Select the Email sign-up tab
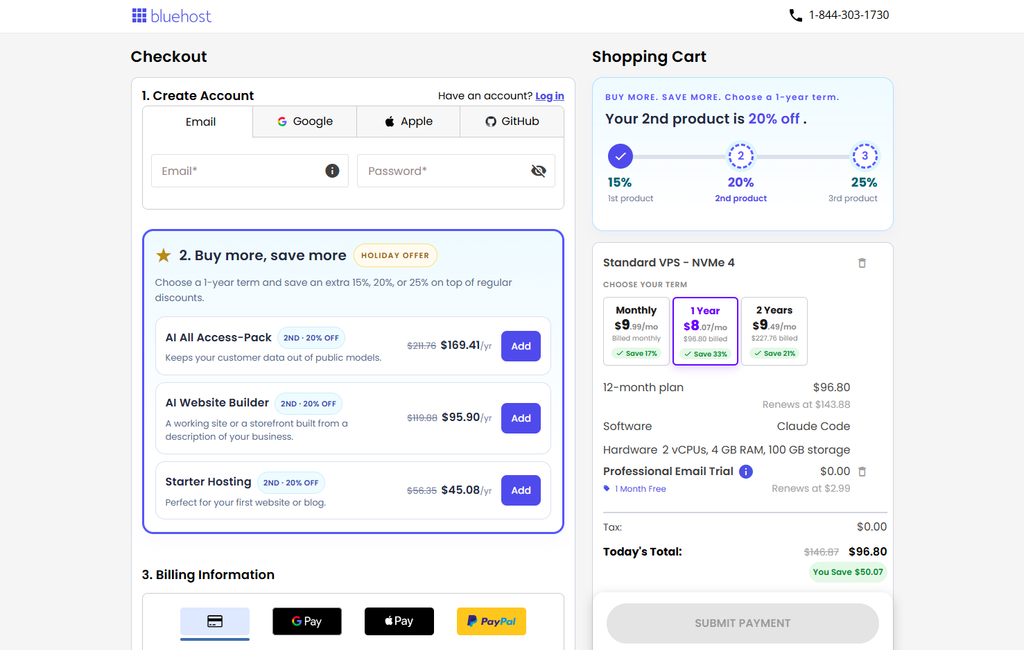Screen dimensions: 1024x650 click(x=198, y=122)
